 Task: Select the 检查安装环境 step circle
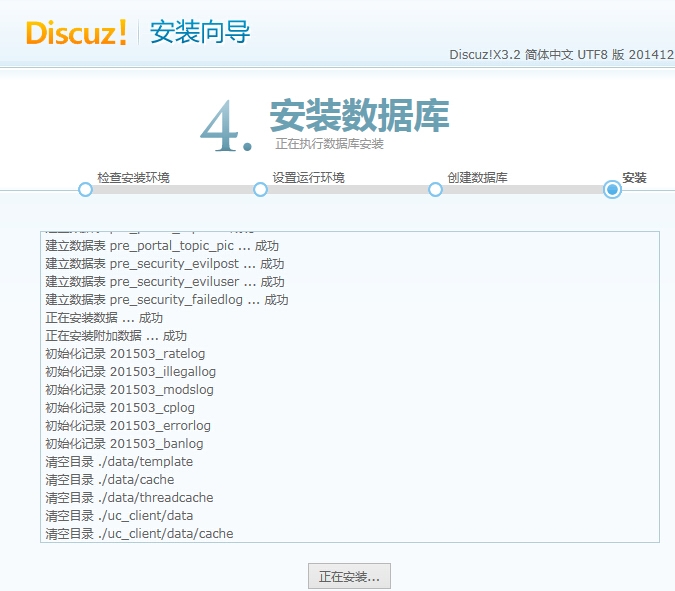[x=86, y=189]
